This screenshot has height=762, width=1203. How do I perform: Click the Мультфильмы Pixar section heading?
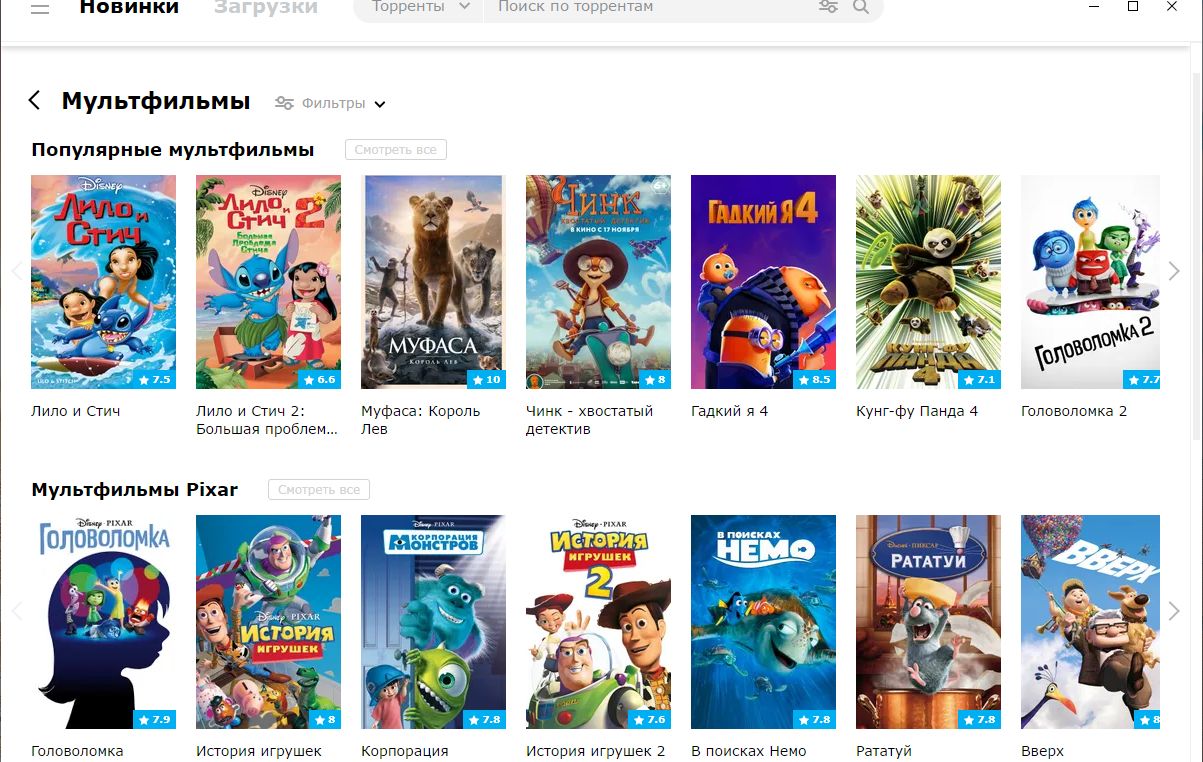[x=135, y=490]
